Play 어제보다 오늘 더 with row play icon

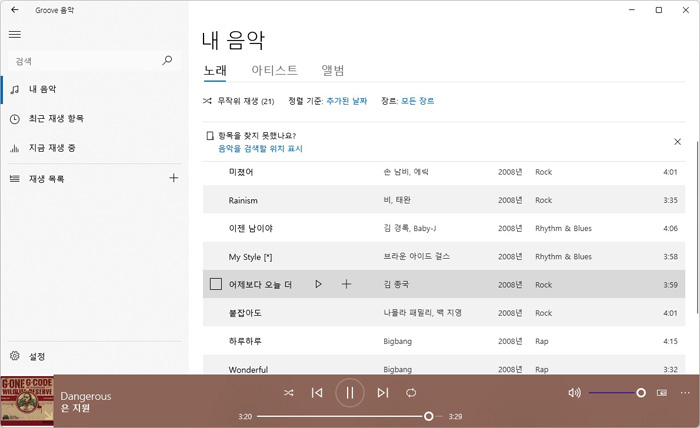(x=318, y=284)
